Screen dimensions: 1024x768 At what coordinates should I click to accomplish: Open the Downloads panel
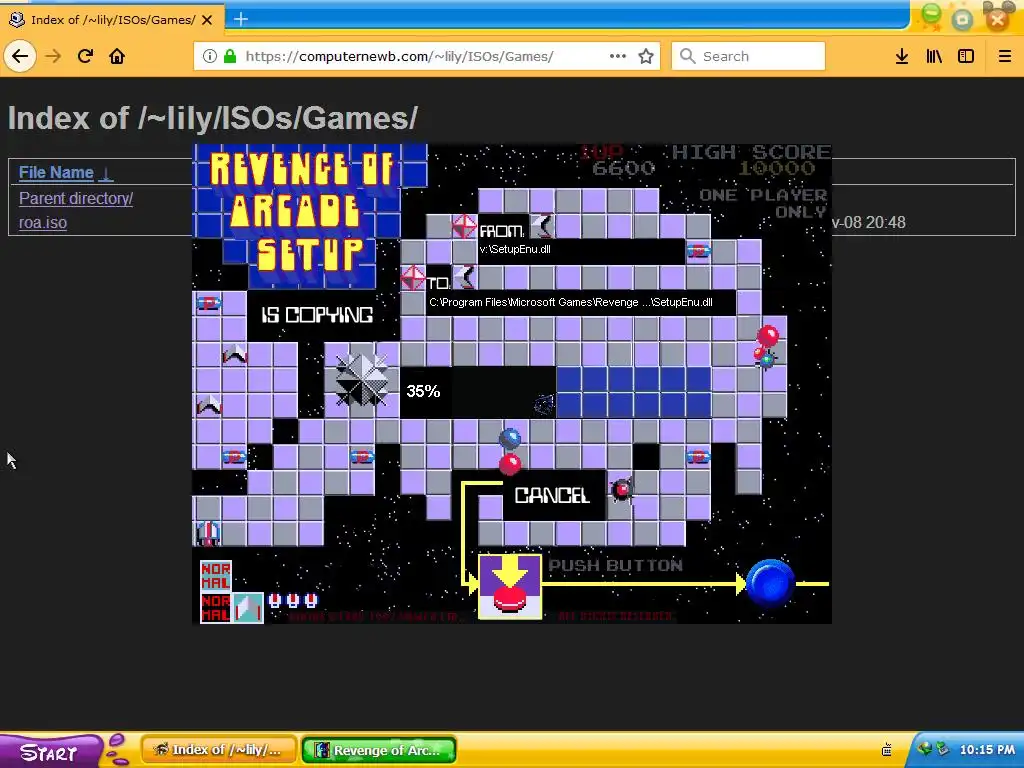(x=902, y=56)
